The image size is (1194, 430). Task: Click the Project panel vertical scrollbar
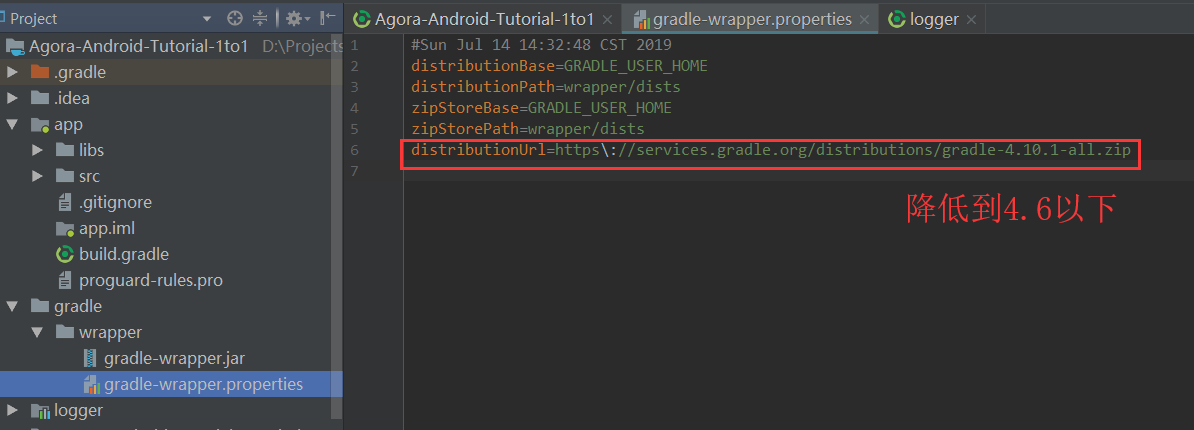point(337,228)
